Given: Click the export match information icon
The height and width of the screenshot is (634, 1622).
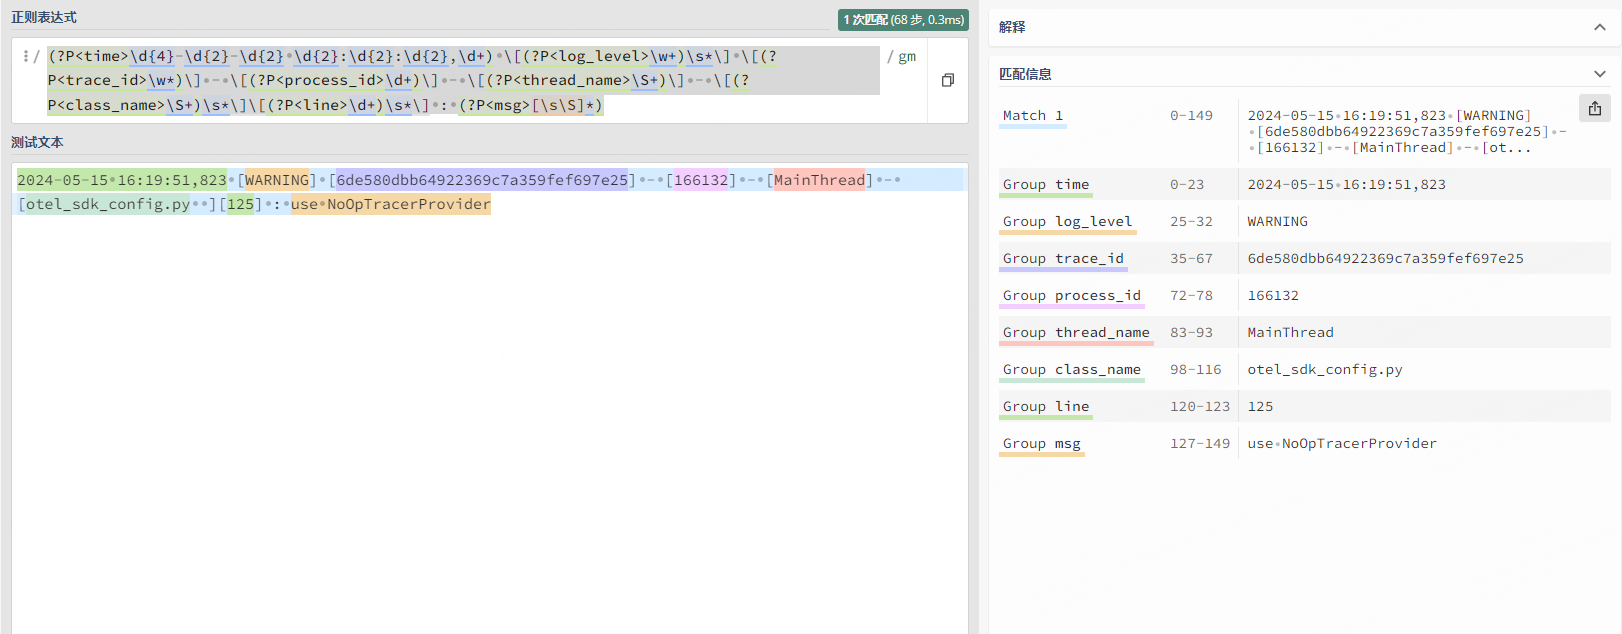Looking at the screenshot, I should [1594, 108].
